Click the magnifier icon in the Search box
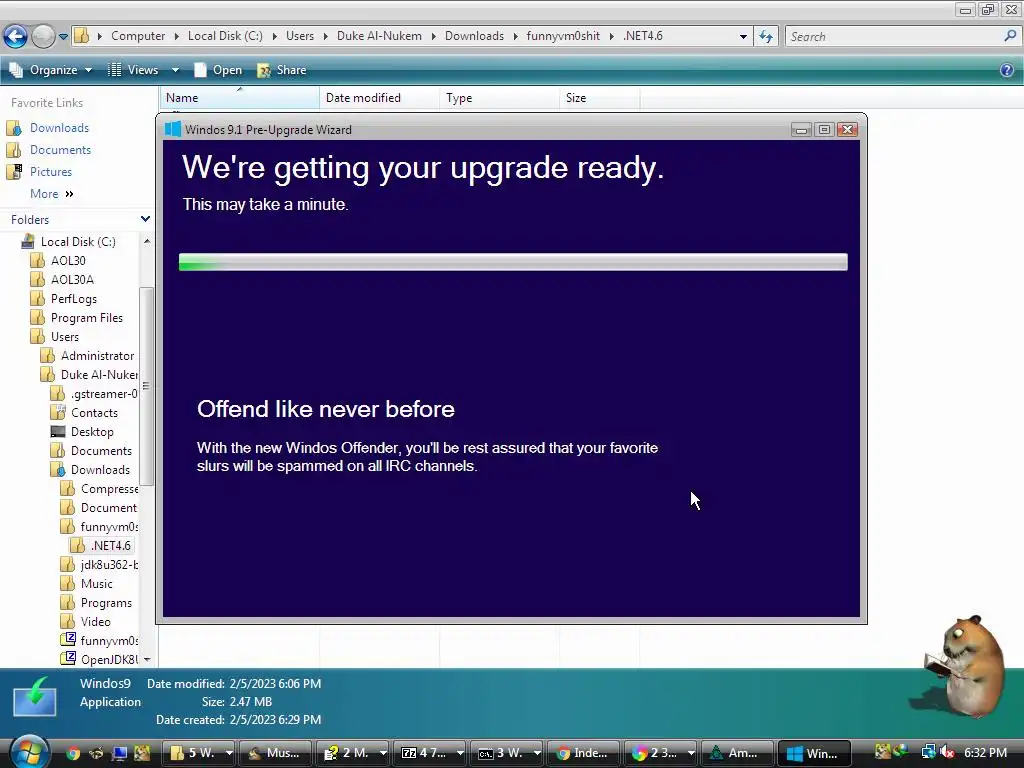The height and width of the screenshot is (768, 1024). click(x=1010, y=36)
